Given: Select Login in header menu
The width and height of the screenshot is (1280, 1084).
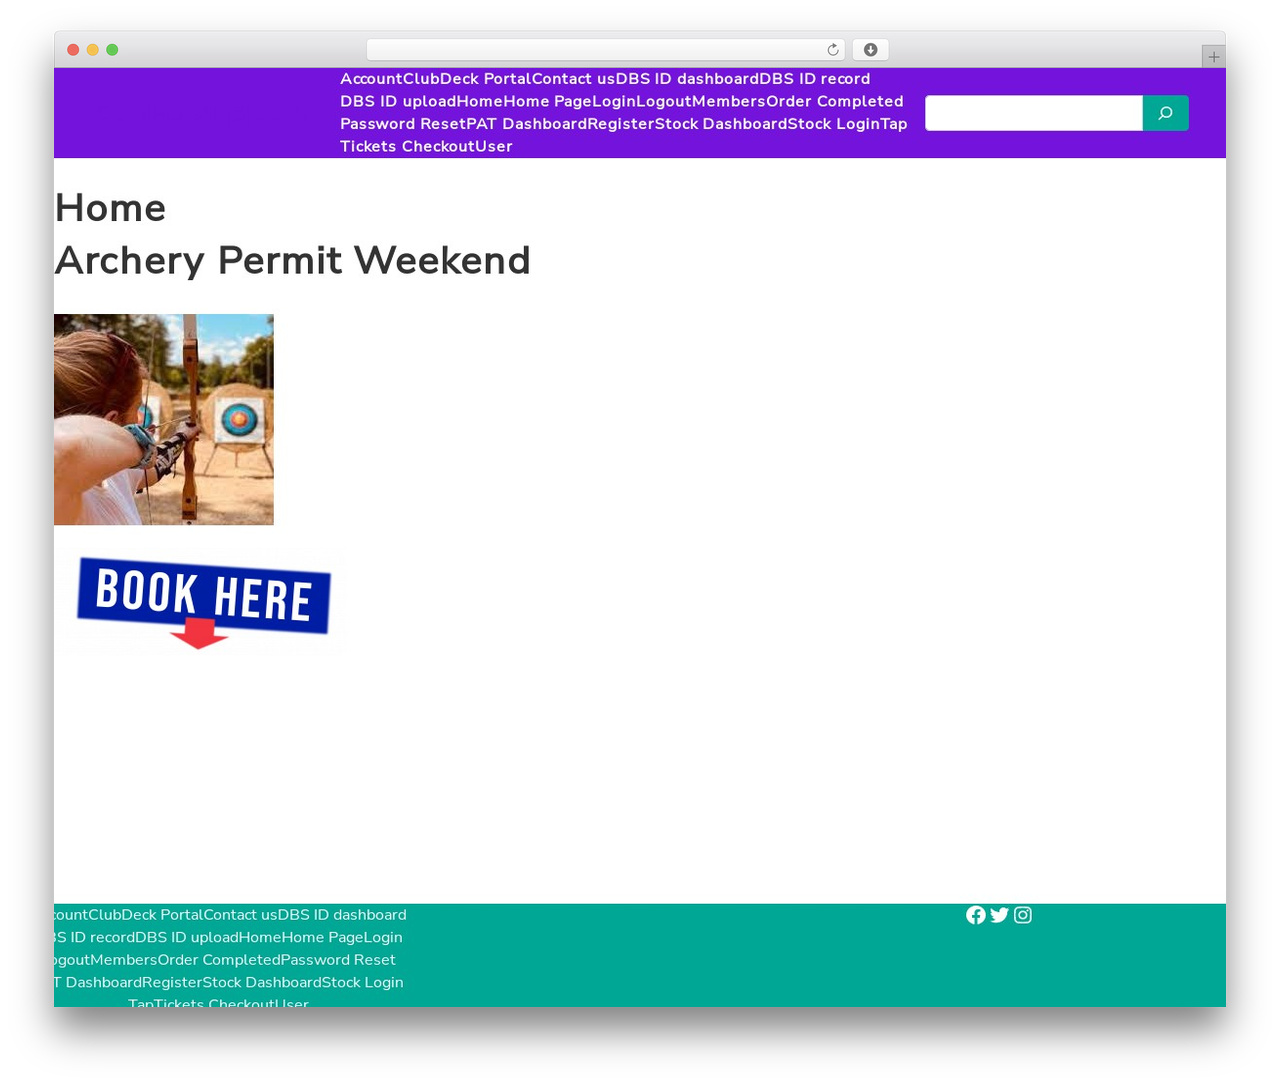Looking at the screenshot, I should (x=614, y=101).
